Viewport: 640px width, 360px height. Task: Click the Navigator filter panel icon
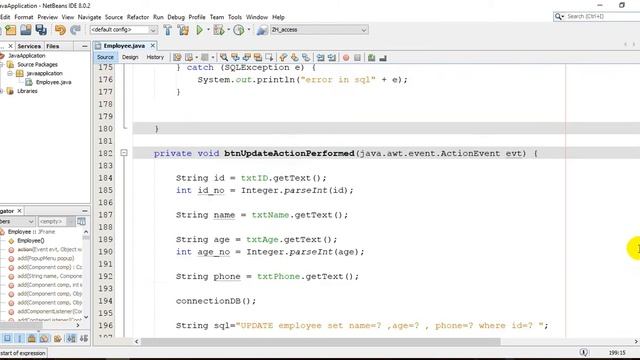[82, 221]
